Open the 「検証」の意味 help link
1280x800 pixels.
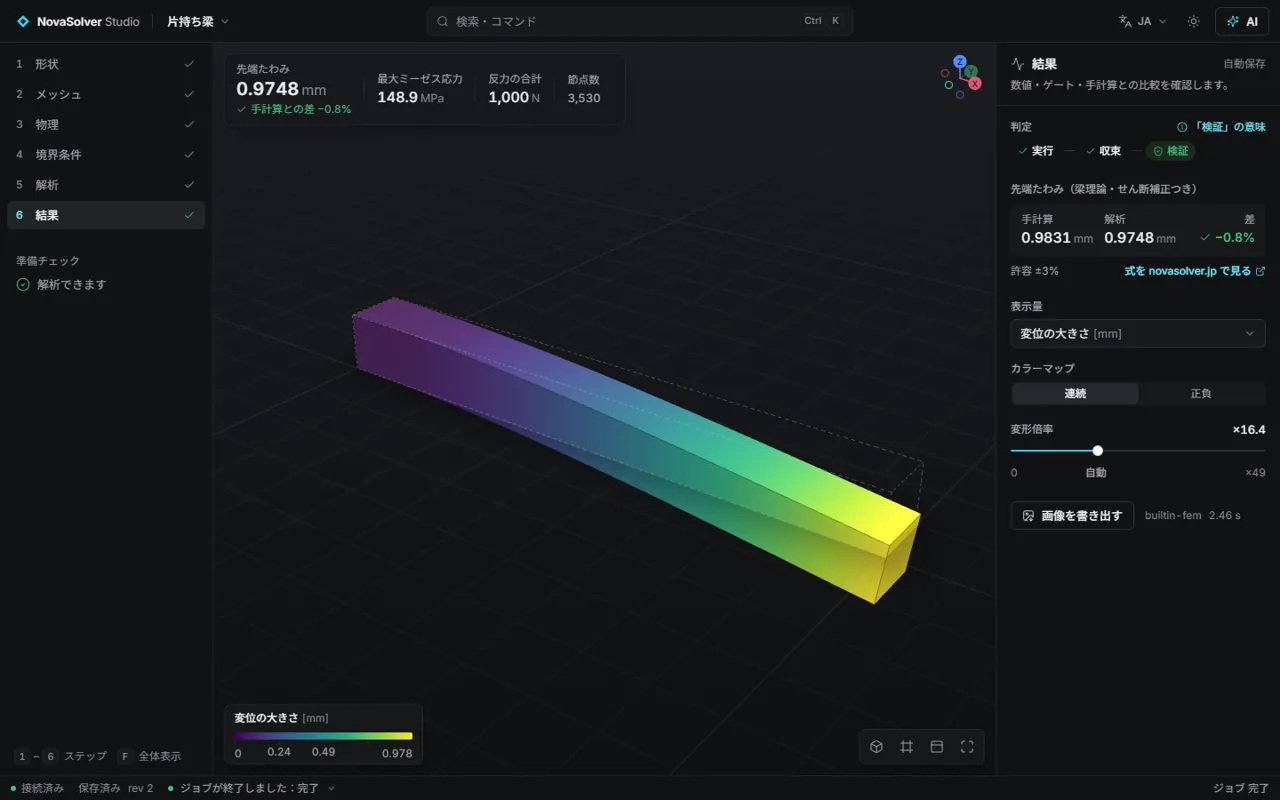(x=1221, y=127)
